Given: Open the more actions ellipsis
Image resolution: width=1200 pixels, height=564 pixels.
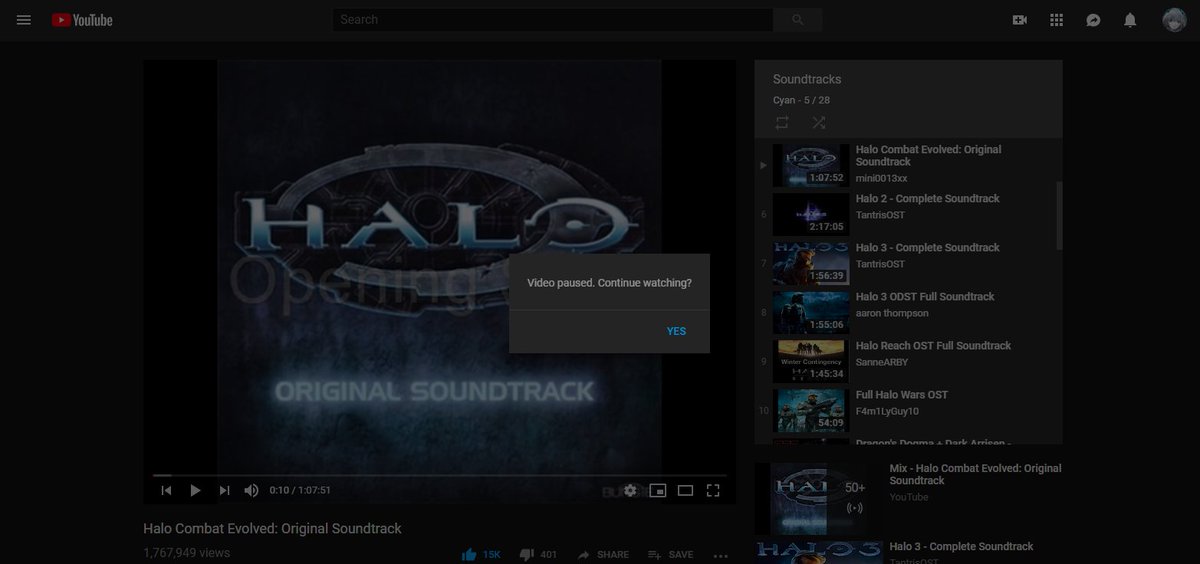Looking at the screenshot, I should pyautogui.click(x=721, y=555).
